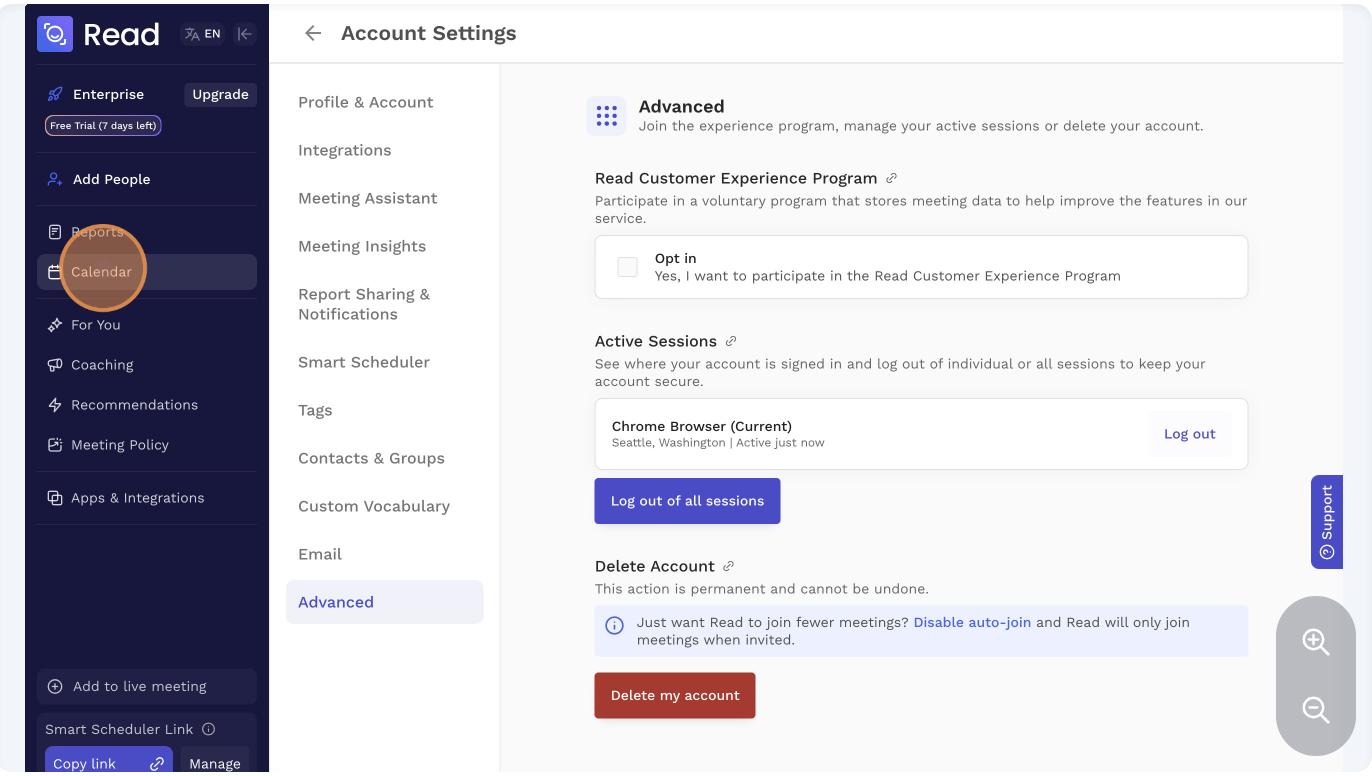Click the link icon beside Delete Account
This screenshot has width=1372, height=776.
[729, 566]
